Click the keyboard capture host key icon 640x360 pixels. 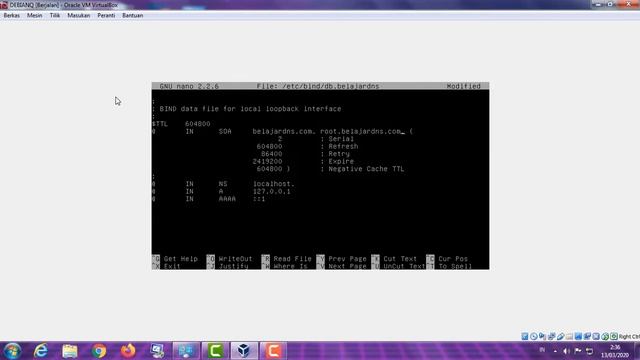pyautogui.click(x=614, y=336)
